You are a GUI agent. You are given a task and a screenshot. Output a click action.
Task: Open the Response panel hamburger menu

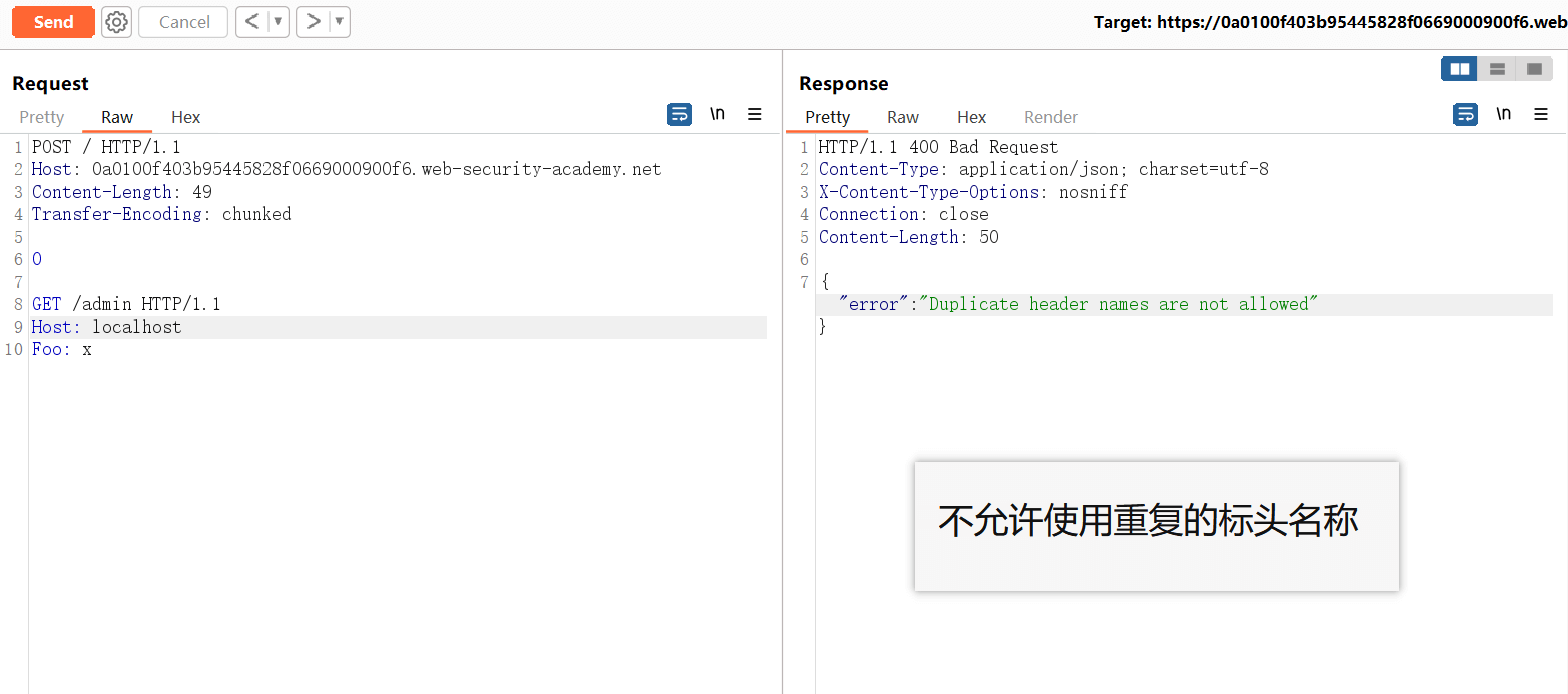pos(1541,115)
